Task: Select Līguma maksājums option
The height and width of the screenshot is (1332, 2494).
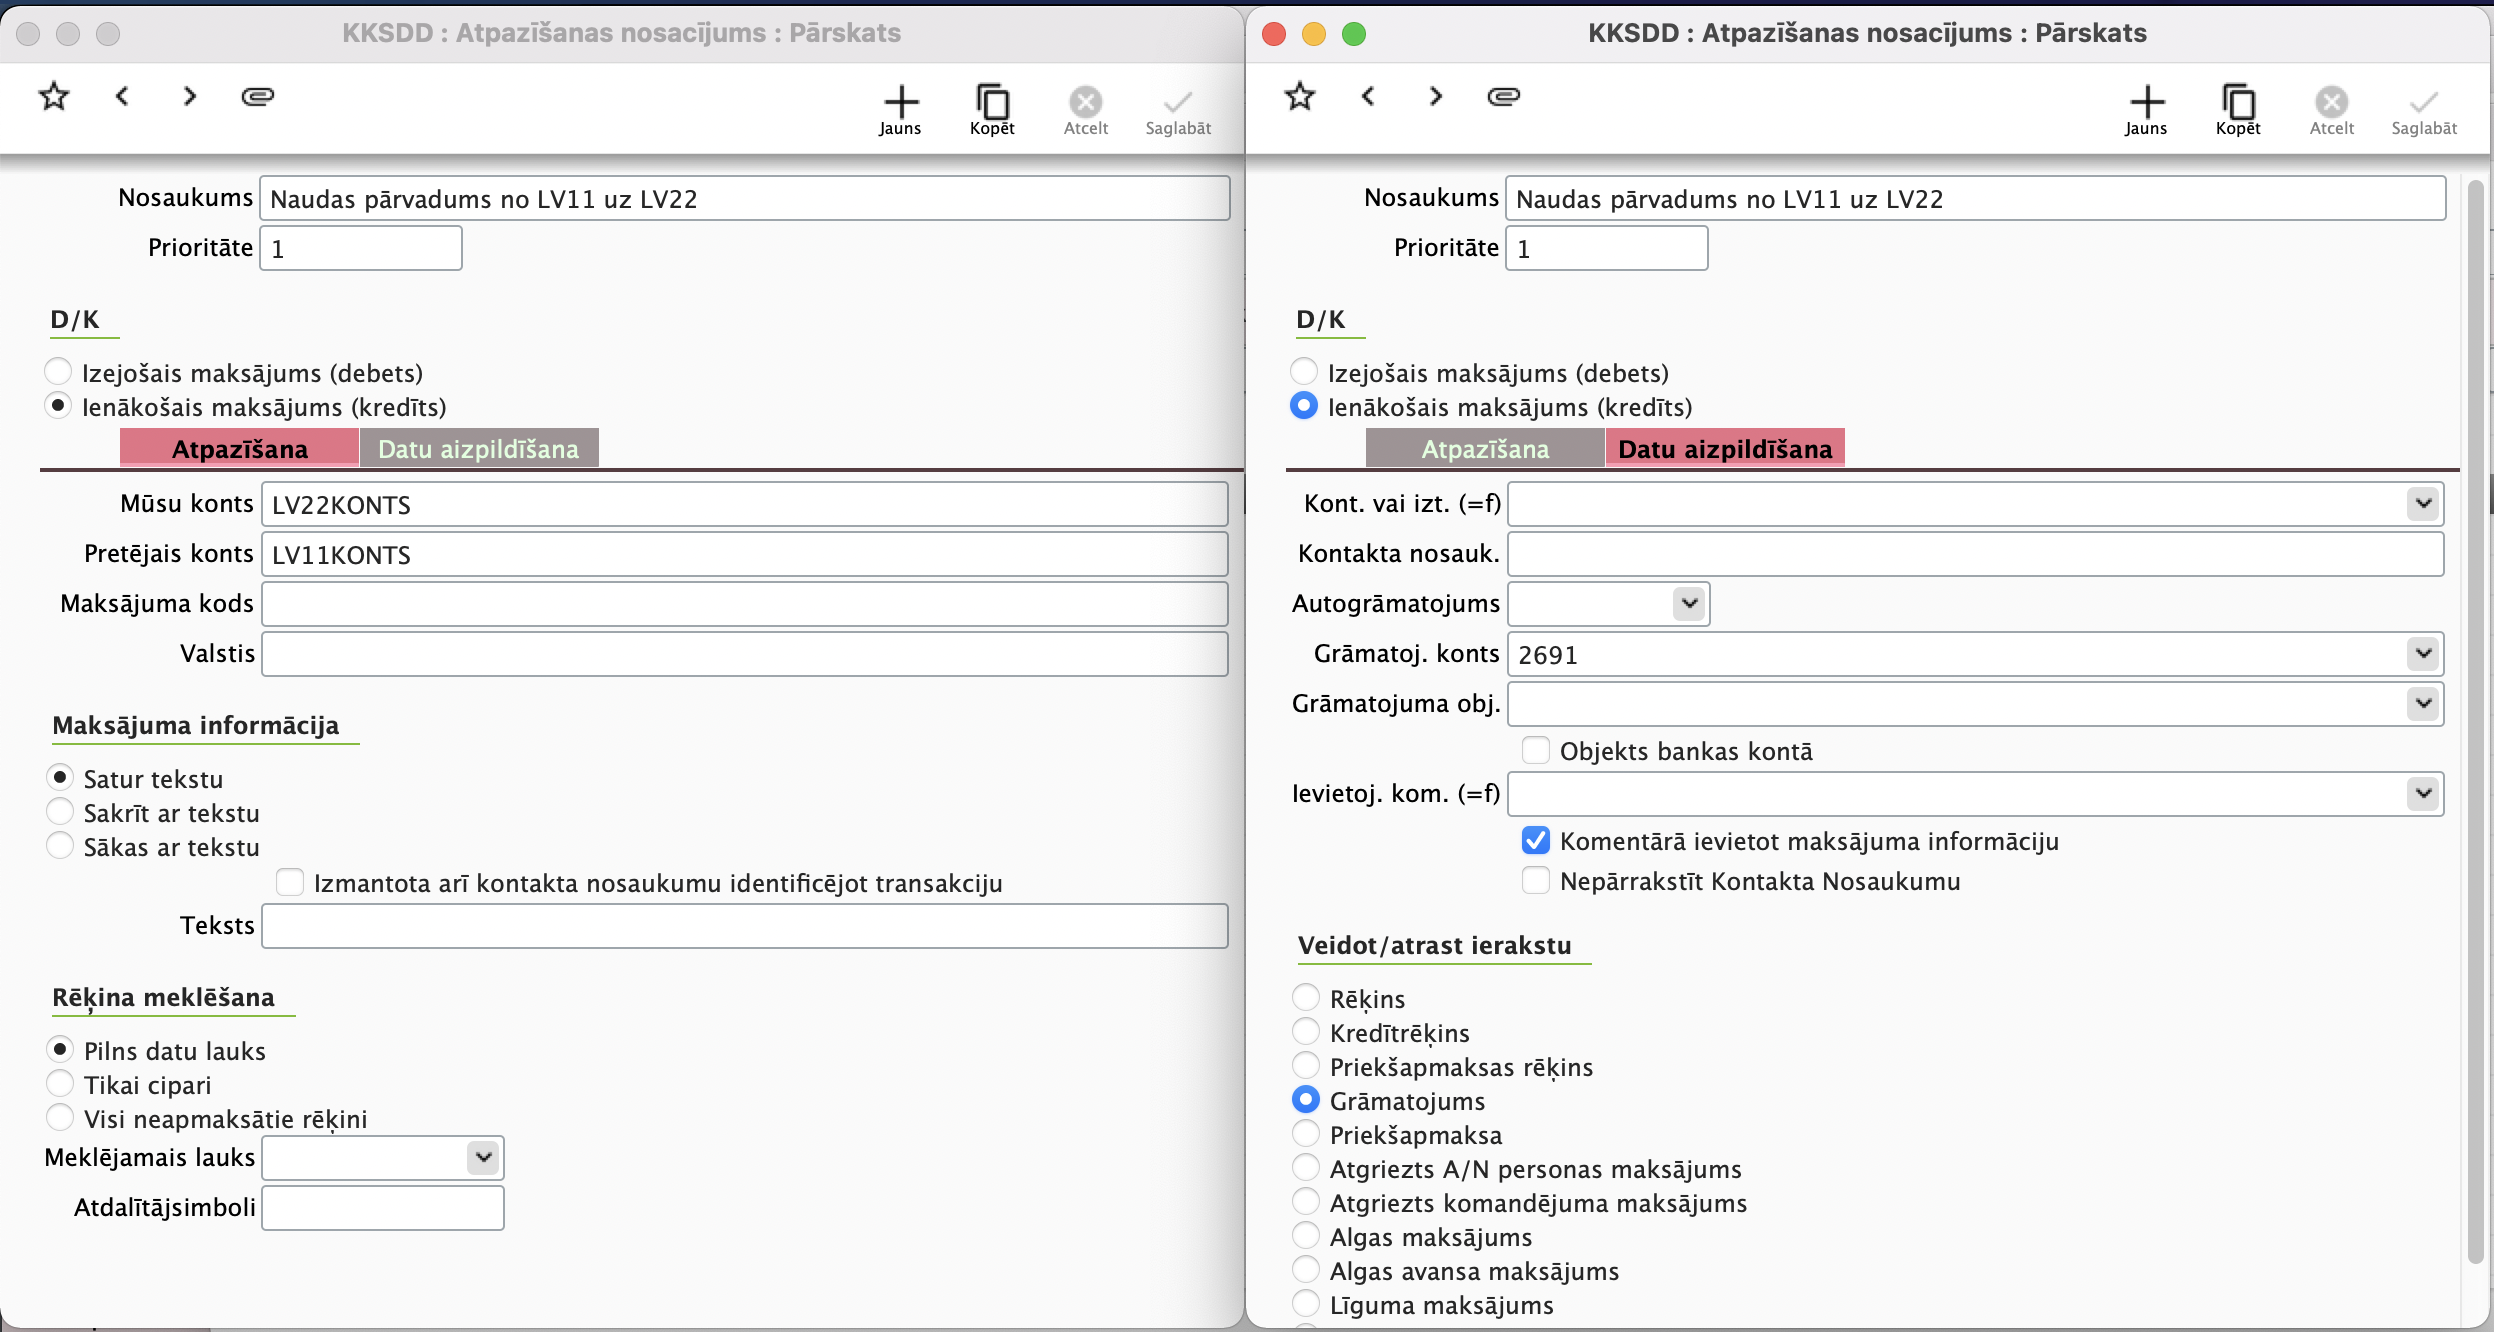Action: (x=1306, y=1303)
